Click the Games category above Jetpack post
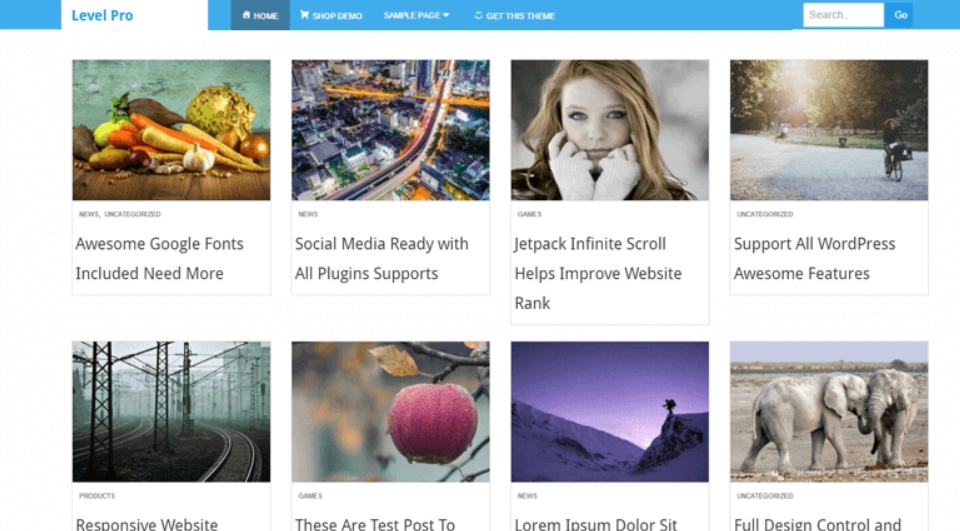Screen dimensions: 960x531 (529, 214)
